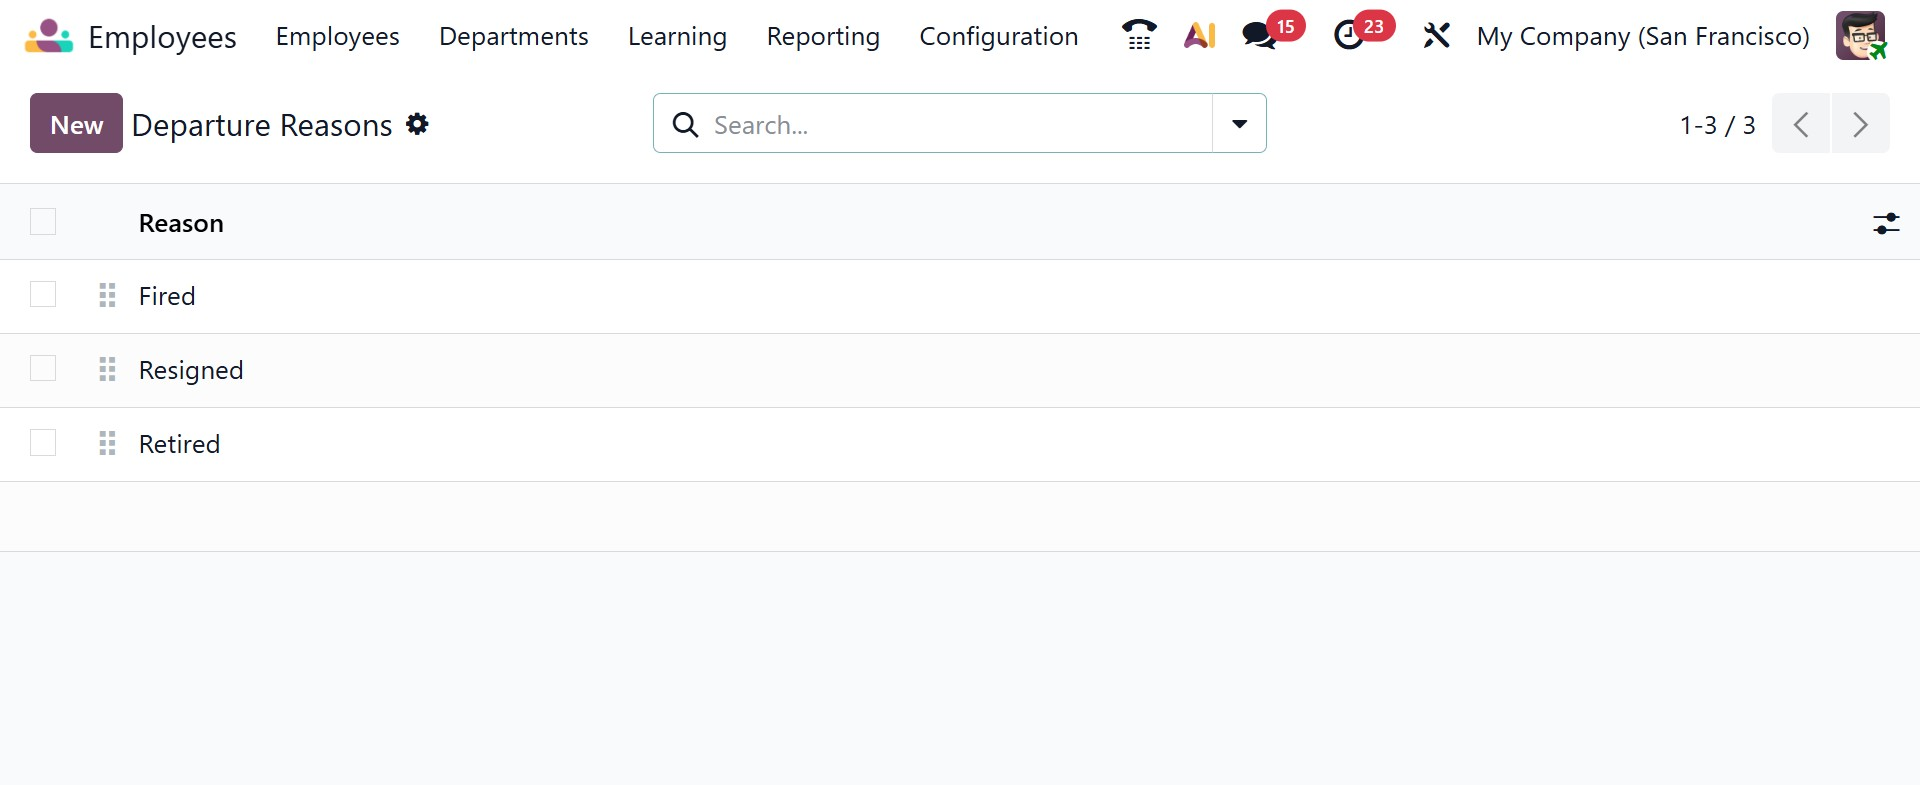Click the New button
1920x785 pixels.
pos(76,124)
